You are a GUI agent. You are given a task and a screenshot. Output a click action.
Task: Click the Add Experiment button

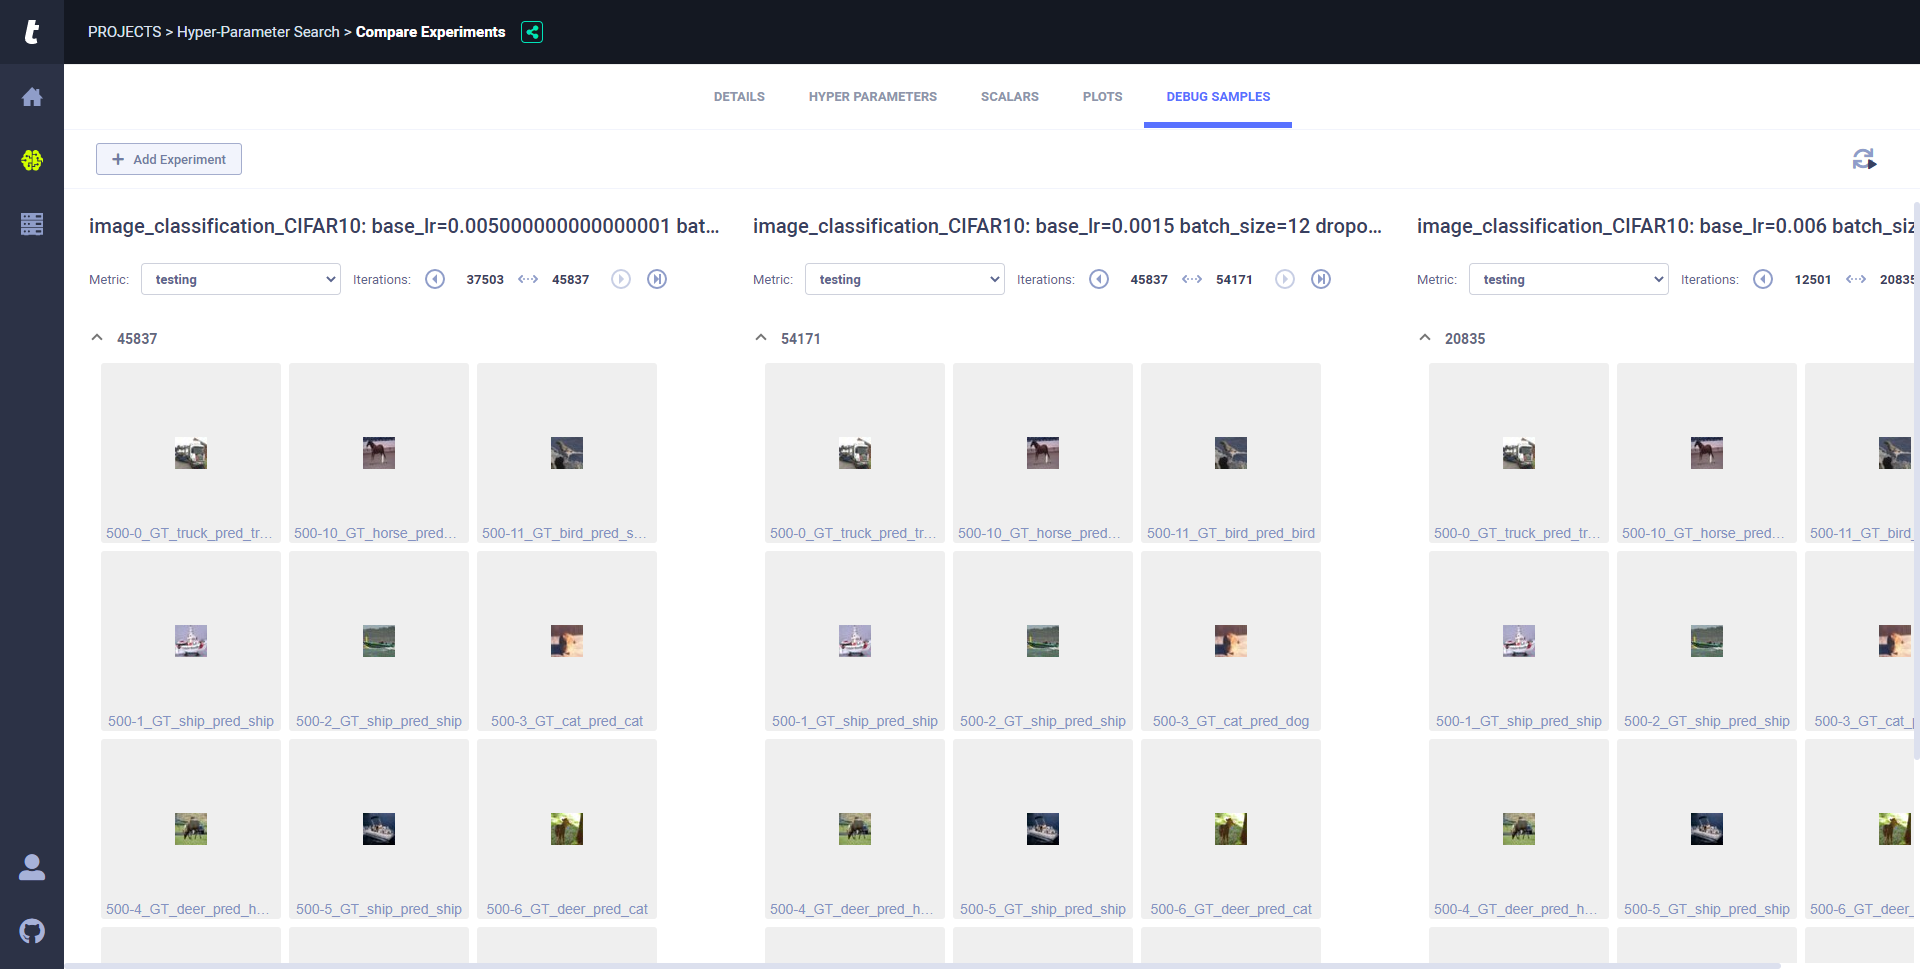pyautogui.click(x=169, y=159)
